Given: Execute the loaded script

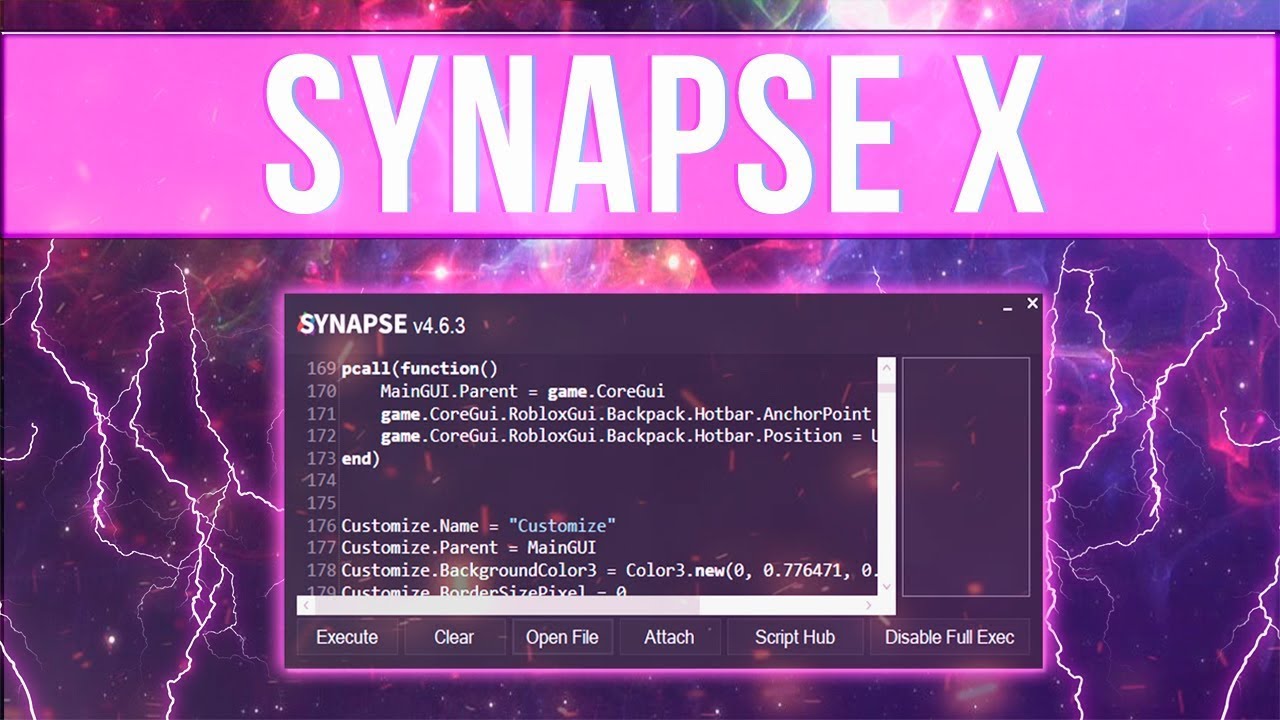Looking at the screenshot, I should [x=346, y=636].
